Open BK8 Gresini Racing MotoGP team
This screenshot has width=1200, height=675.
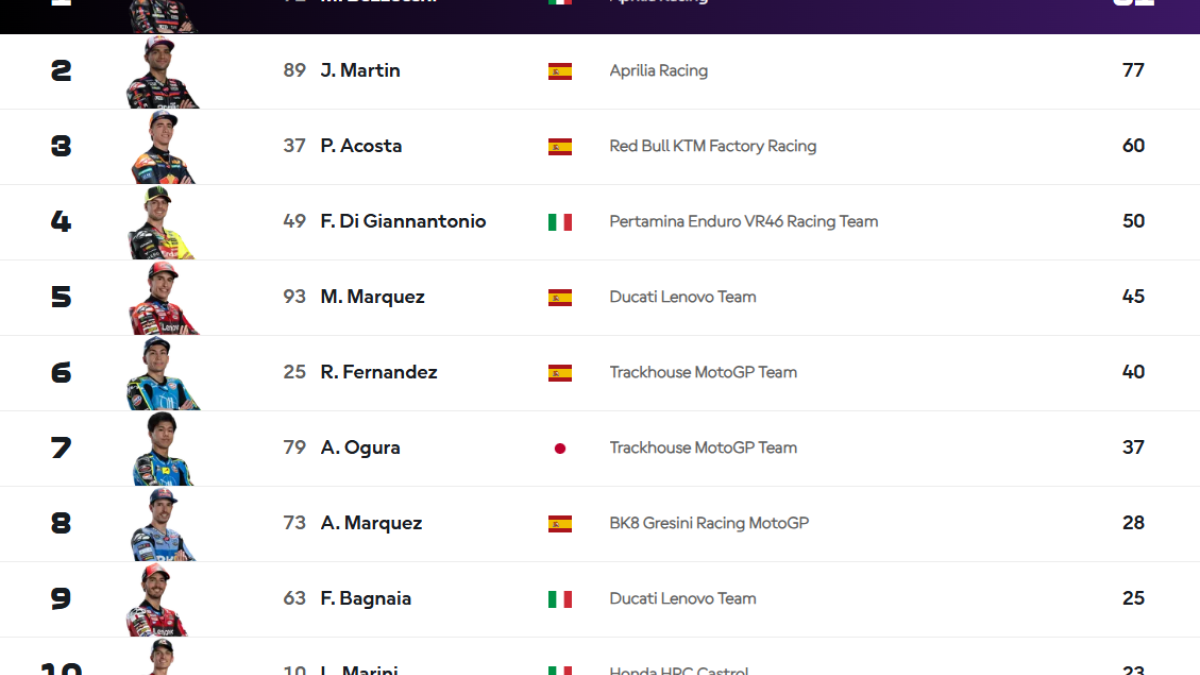(x=709, y=523)
